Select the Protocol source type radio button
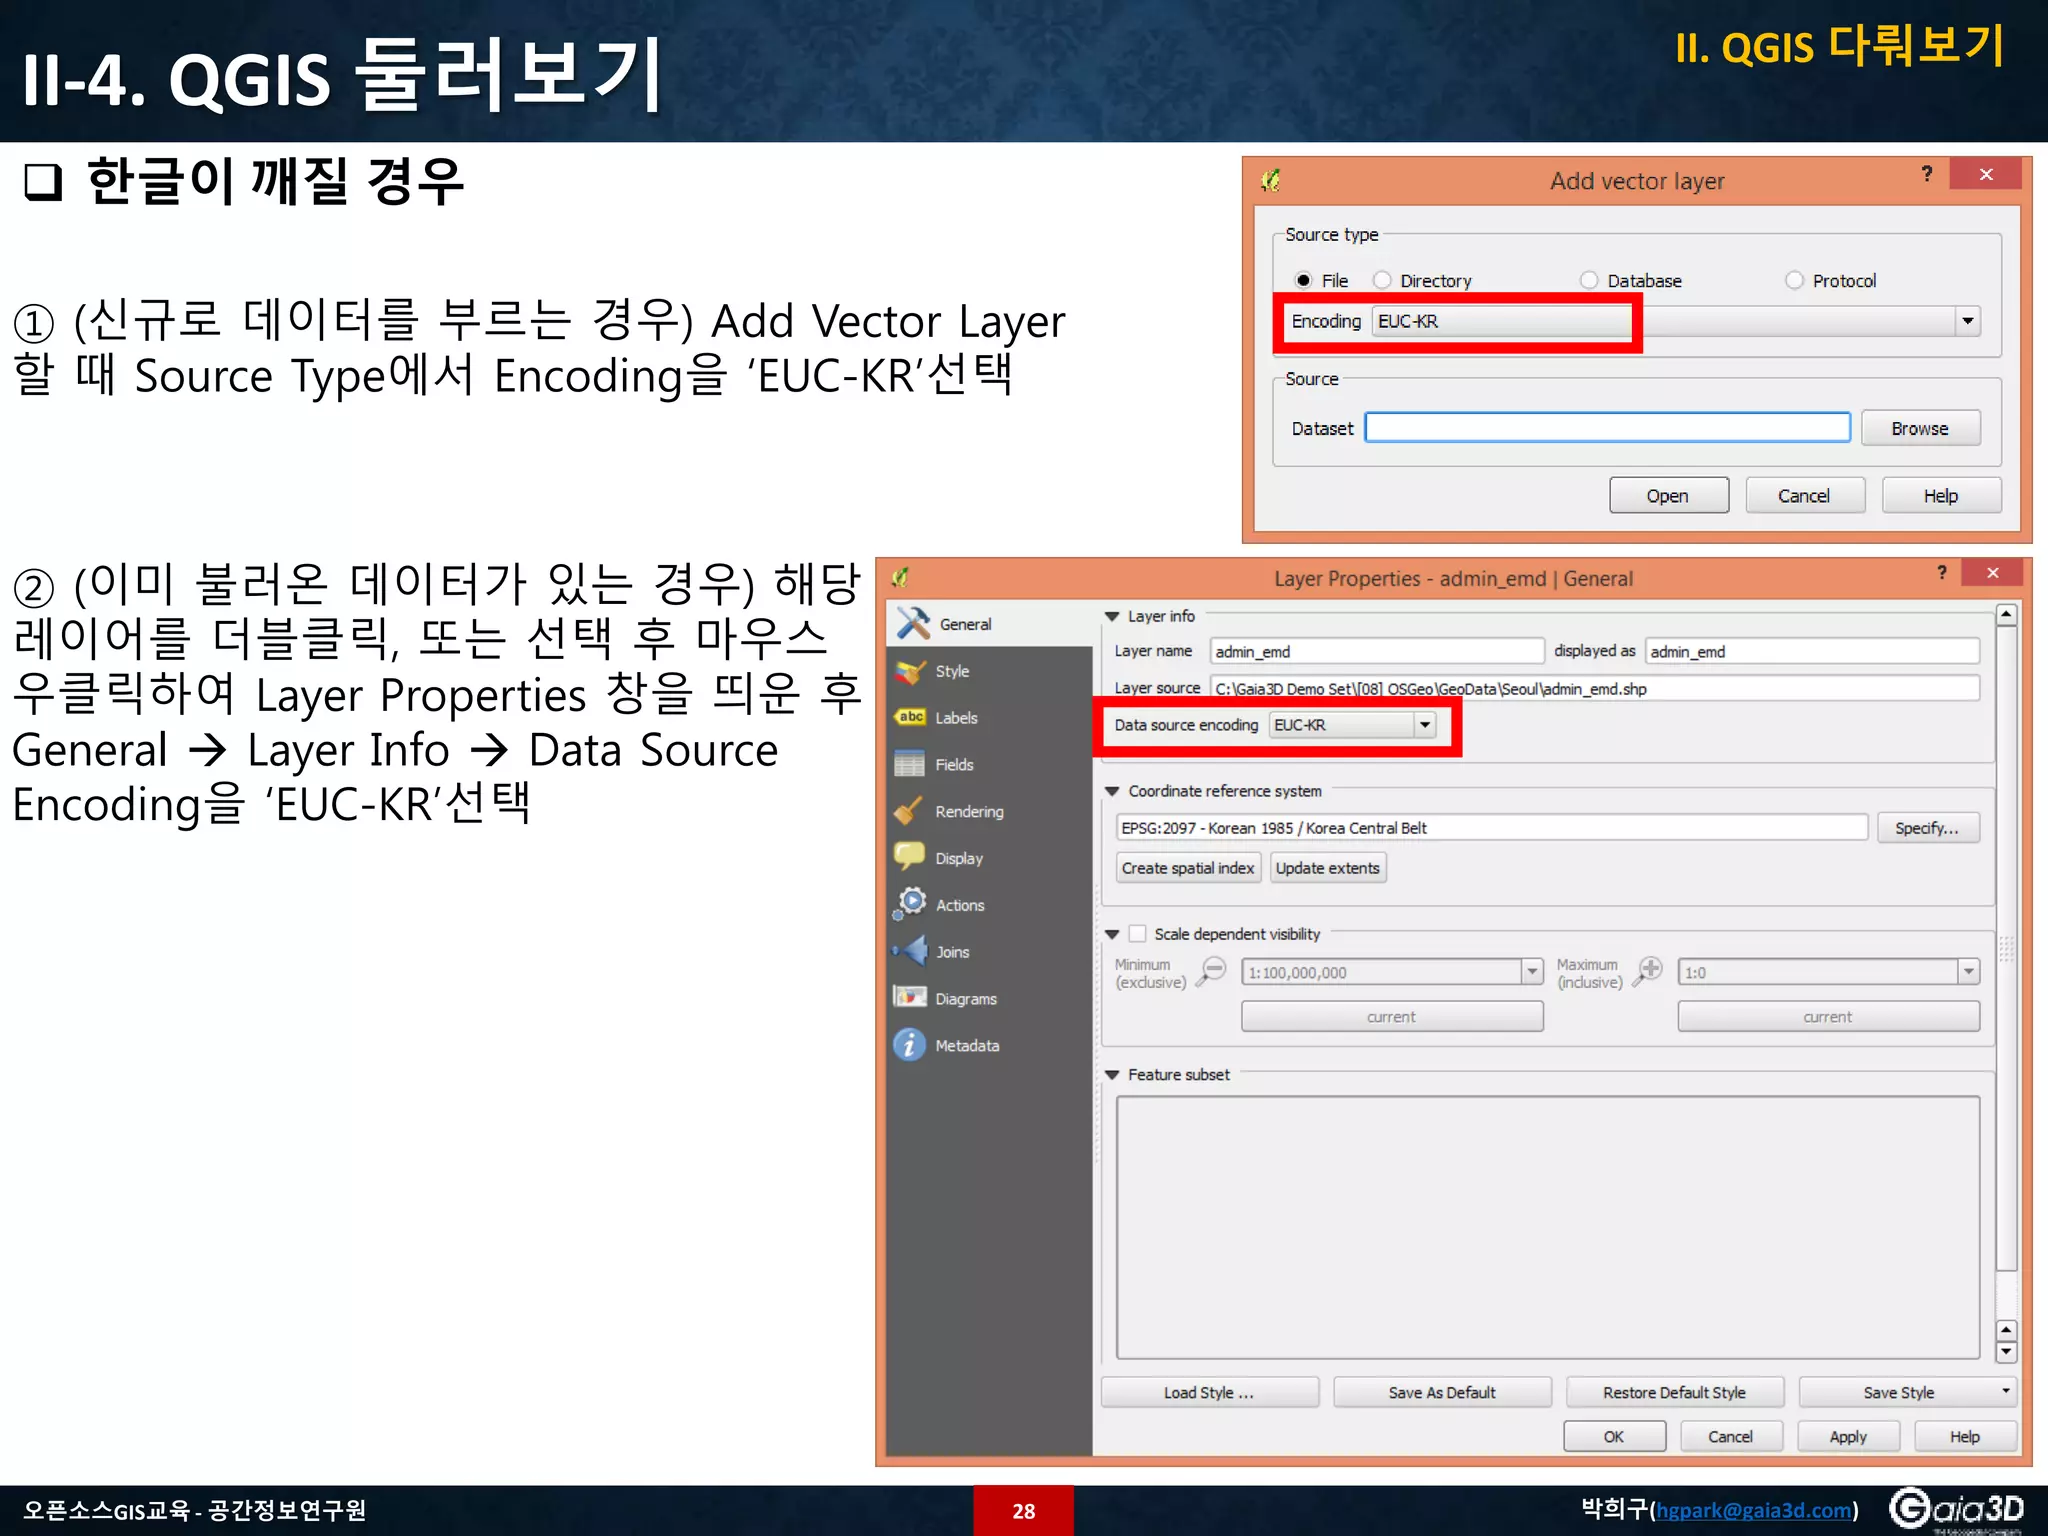 (1795, 280)
